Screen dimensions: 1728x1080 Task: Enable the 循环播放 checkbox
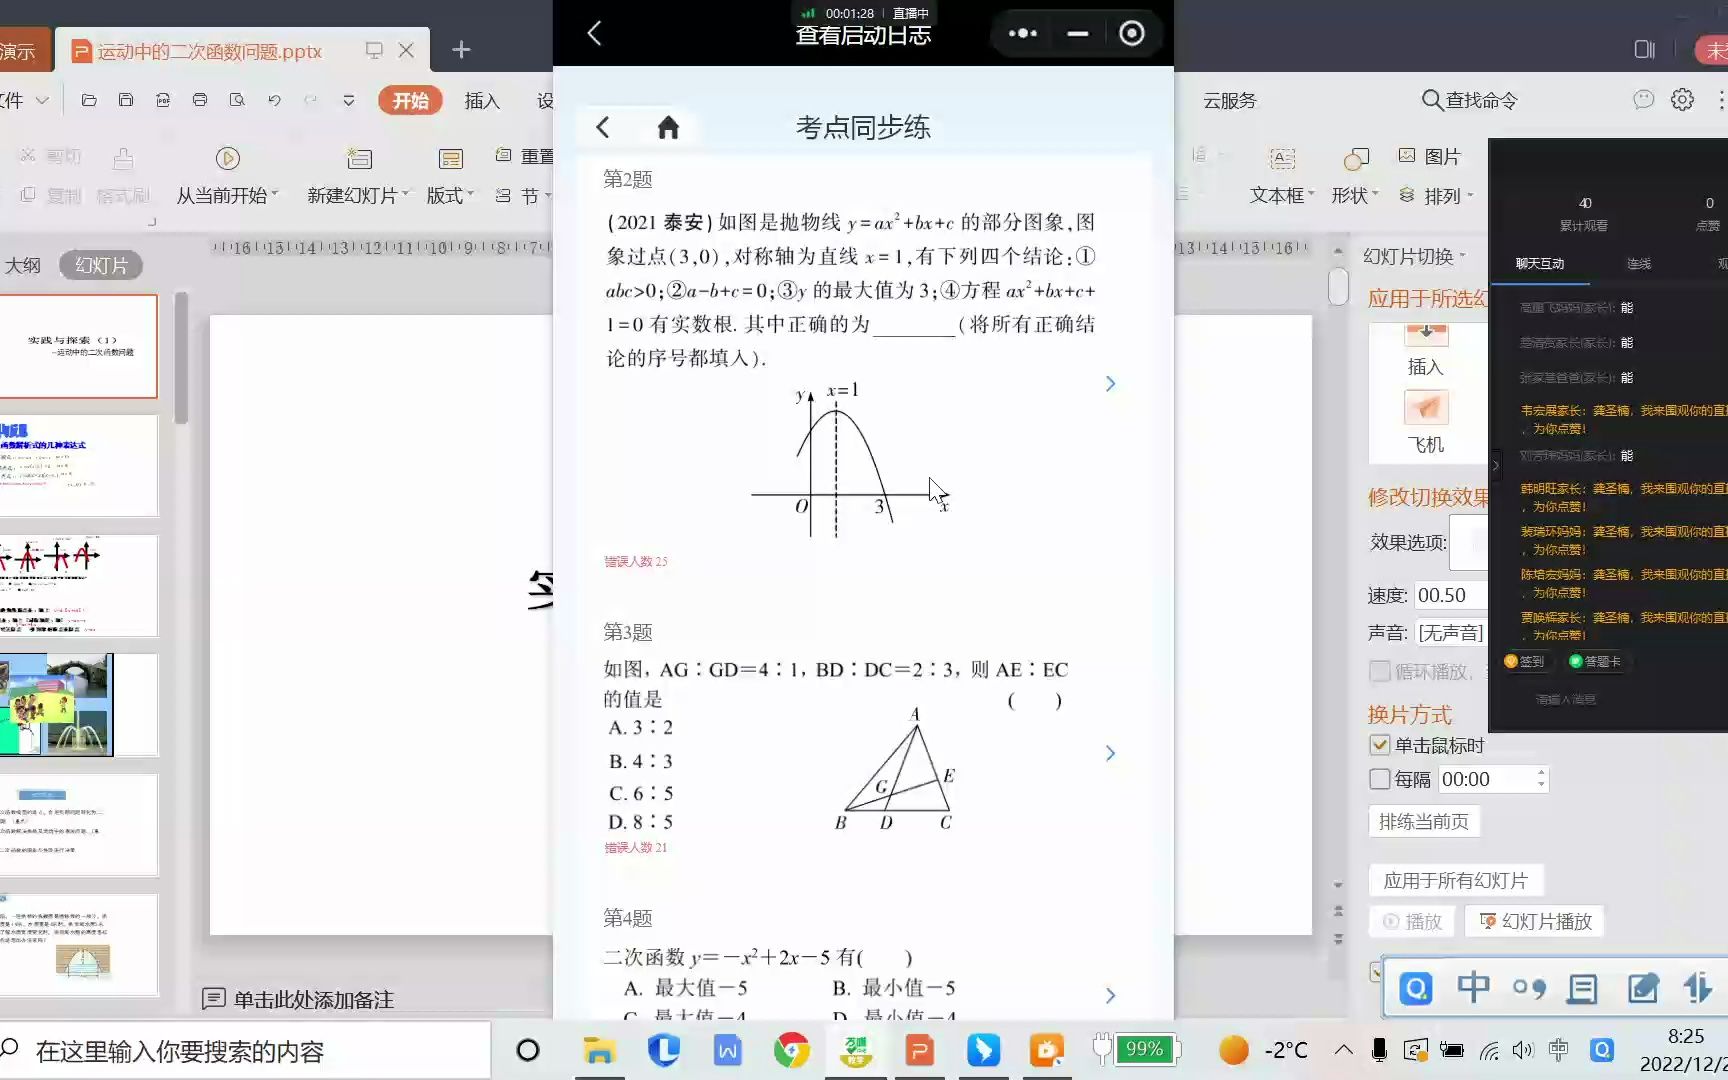coord(1380,671)
